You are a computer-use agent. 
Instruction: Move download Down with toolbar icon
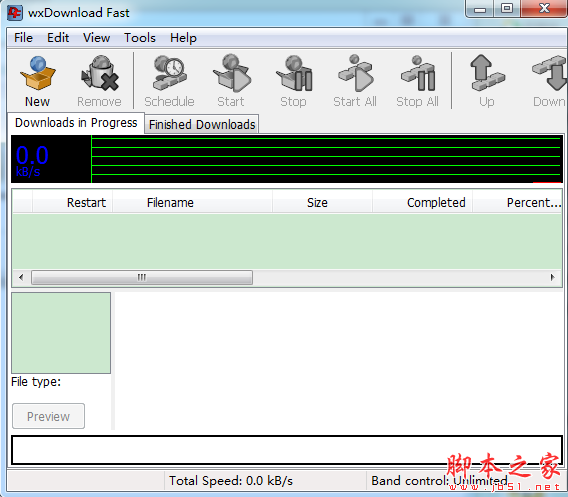(x=549, y=74)
